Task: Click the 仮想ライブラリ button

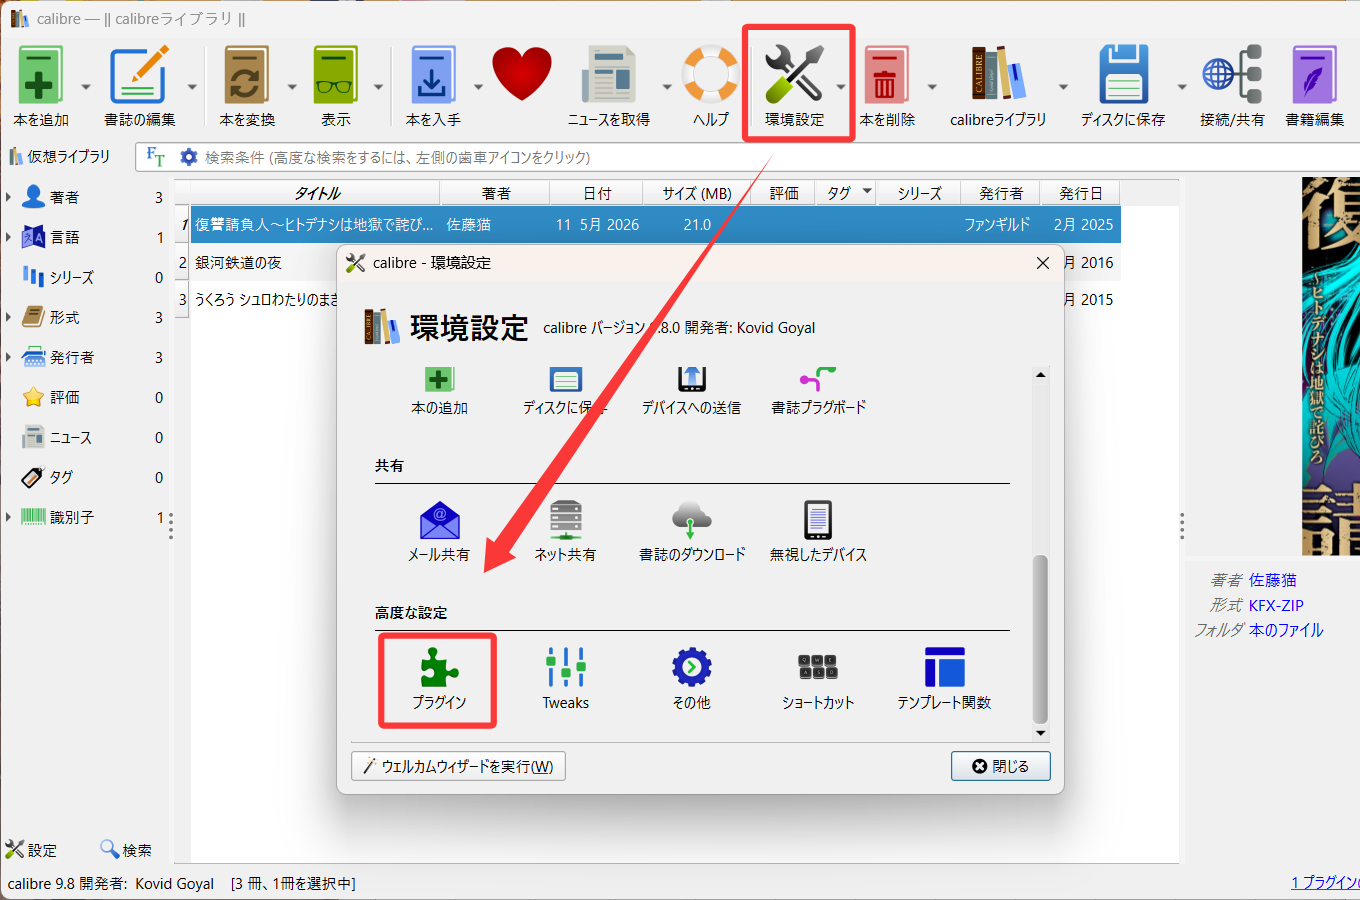Action: coord(60,157)
